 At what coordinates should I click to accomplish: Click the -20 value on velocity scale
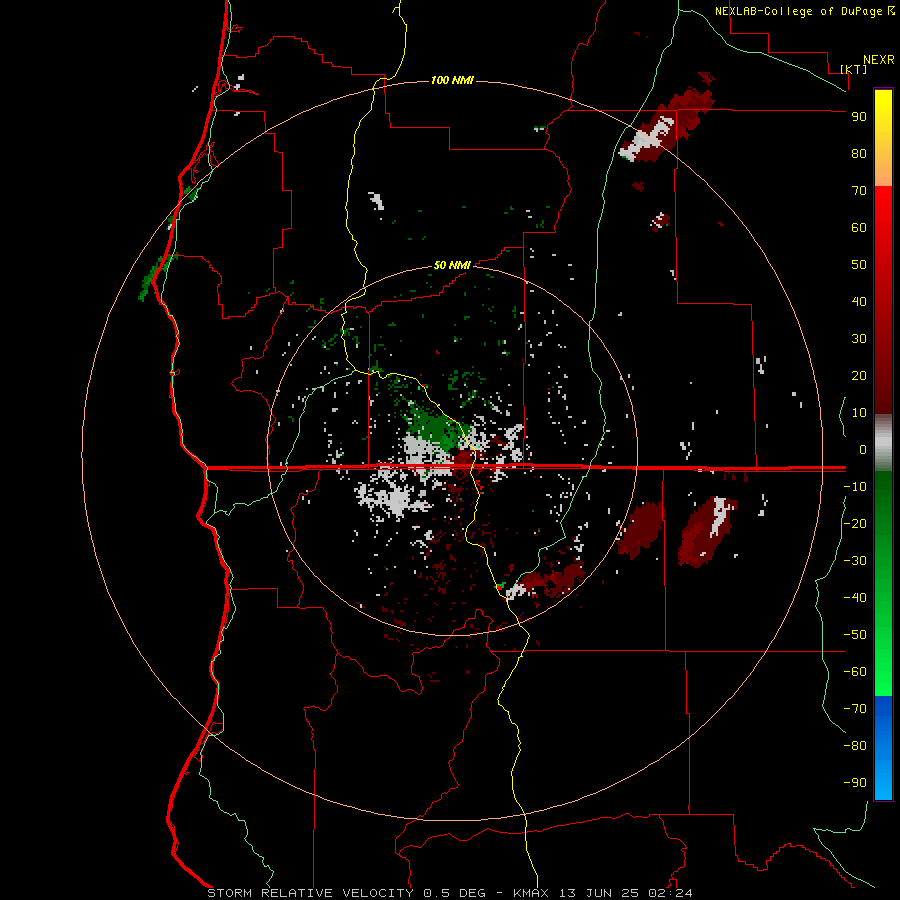[855, 523]
